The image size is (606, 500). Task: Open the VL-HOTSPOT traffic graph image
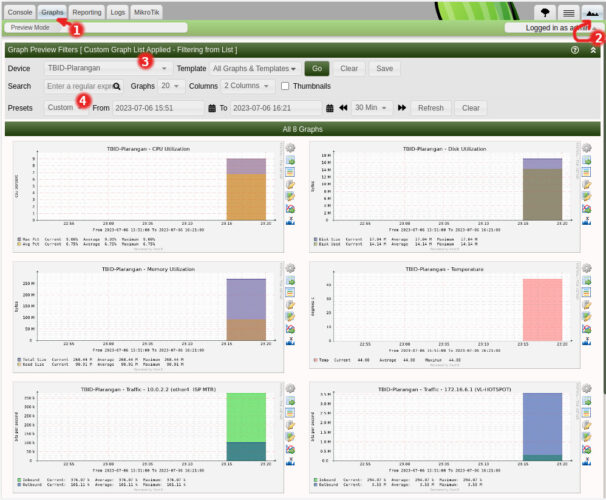click(444, 437)
